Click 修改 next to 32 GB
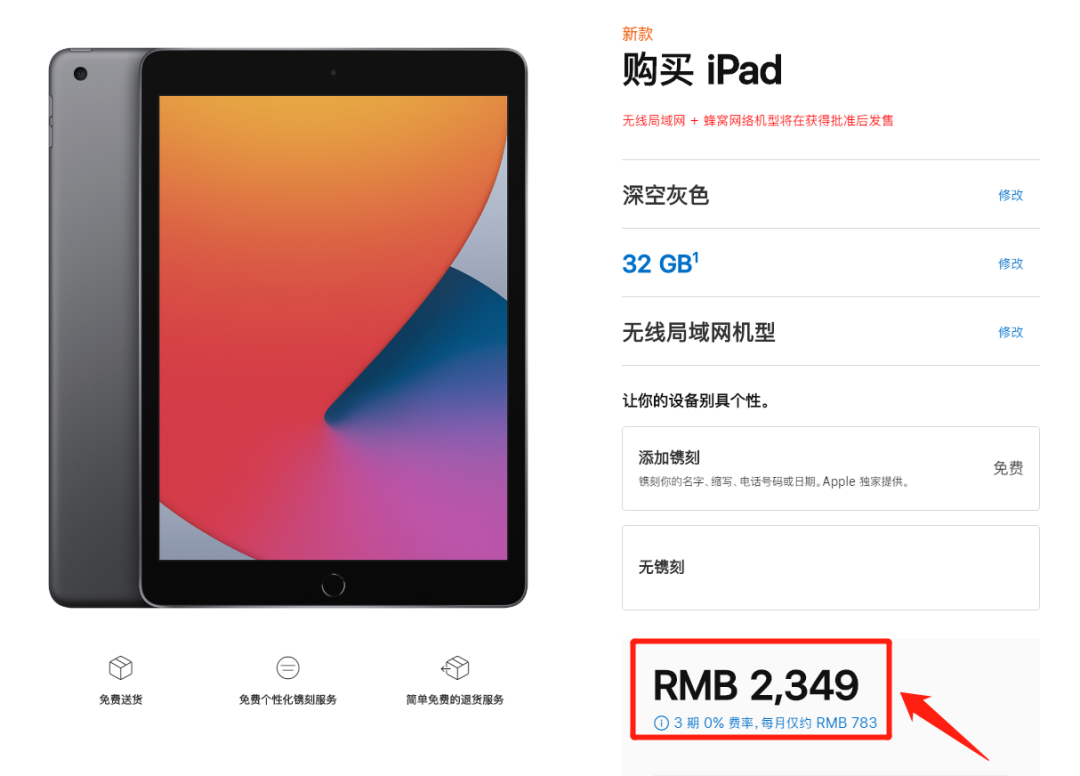 [x=1010, y=263]
